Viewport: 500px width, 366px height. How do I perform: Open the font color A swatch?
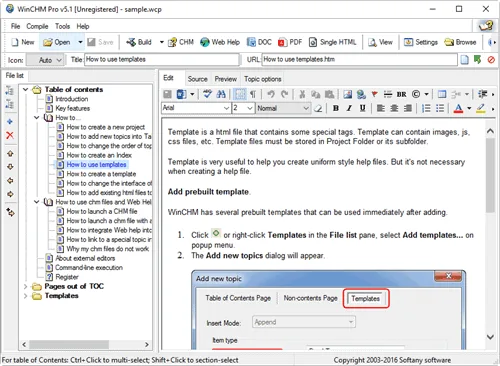[459, 108]
